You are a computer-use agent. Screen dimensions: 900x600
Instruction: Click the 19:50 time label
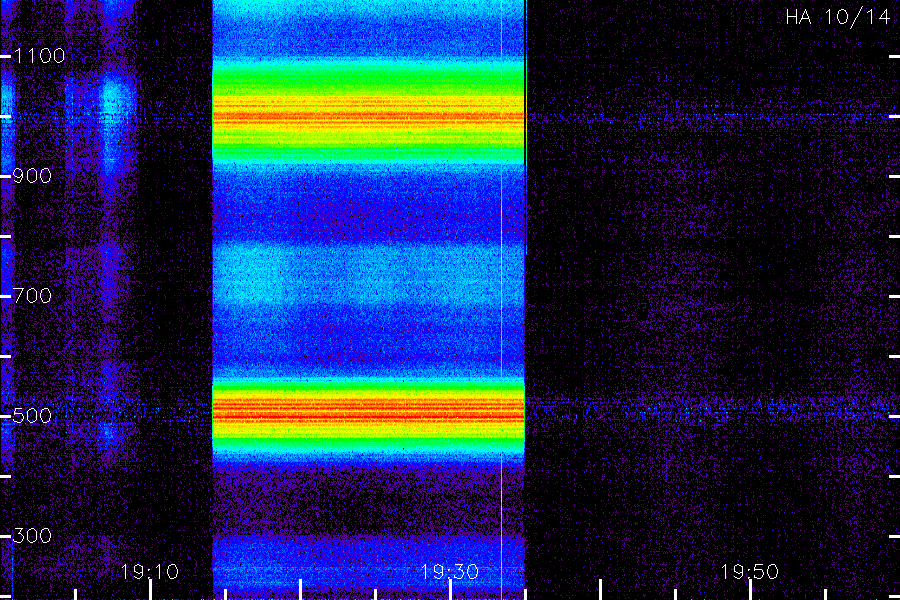click(x=750, y=572)
